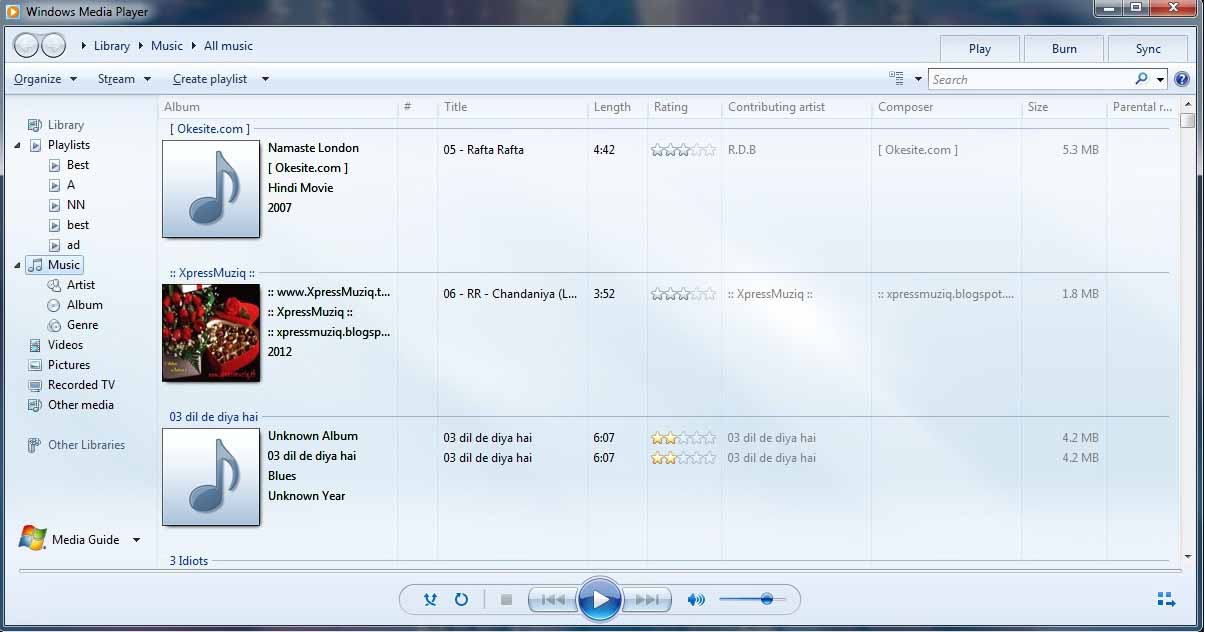Click the large Play button
The height and width of the screenshot is (632, 1205).
(x=599, y=599)
